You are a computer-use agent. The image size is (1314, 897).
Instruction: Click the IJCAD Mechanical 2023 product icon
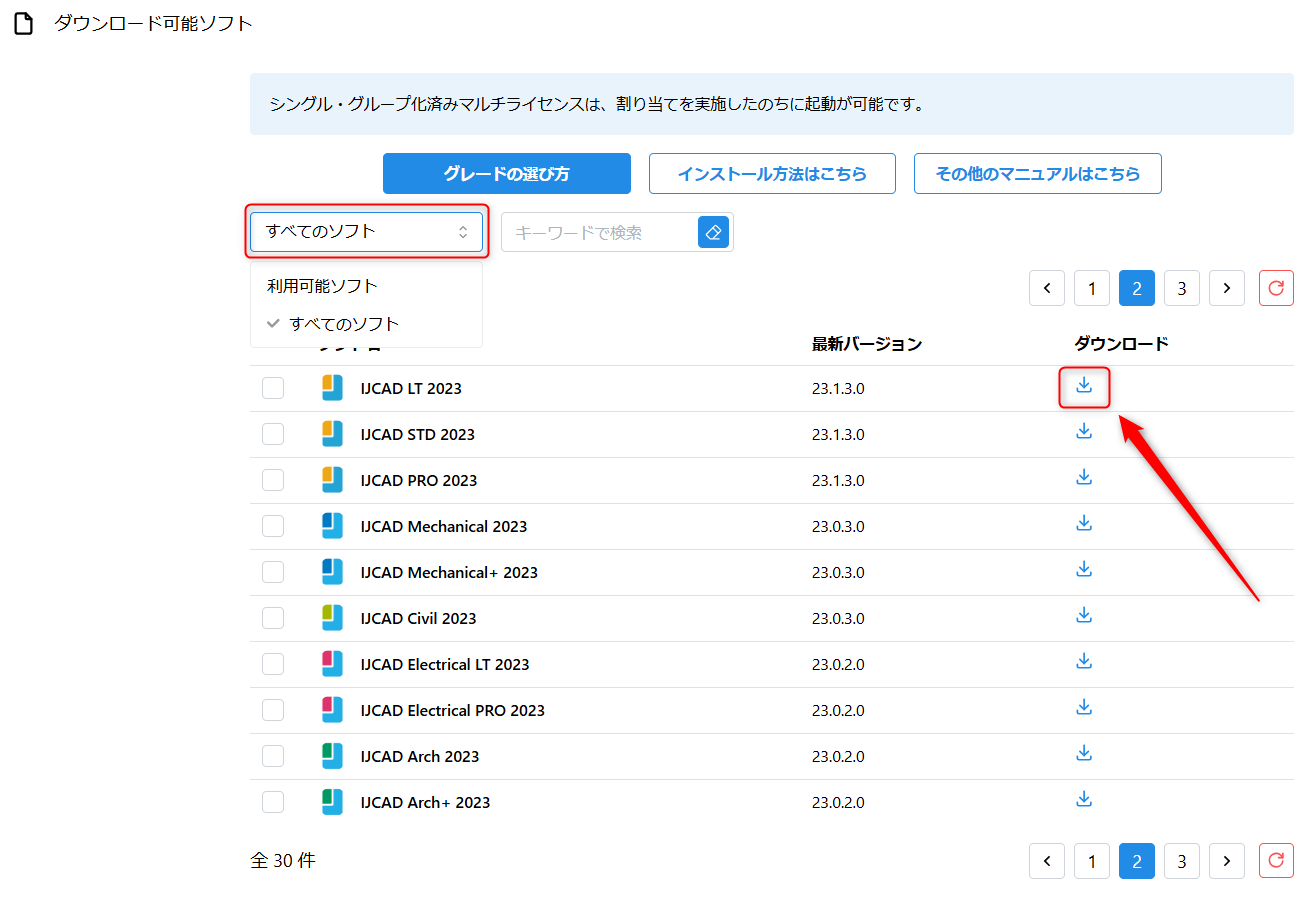(332, 526)
